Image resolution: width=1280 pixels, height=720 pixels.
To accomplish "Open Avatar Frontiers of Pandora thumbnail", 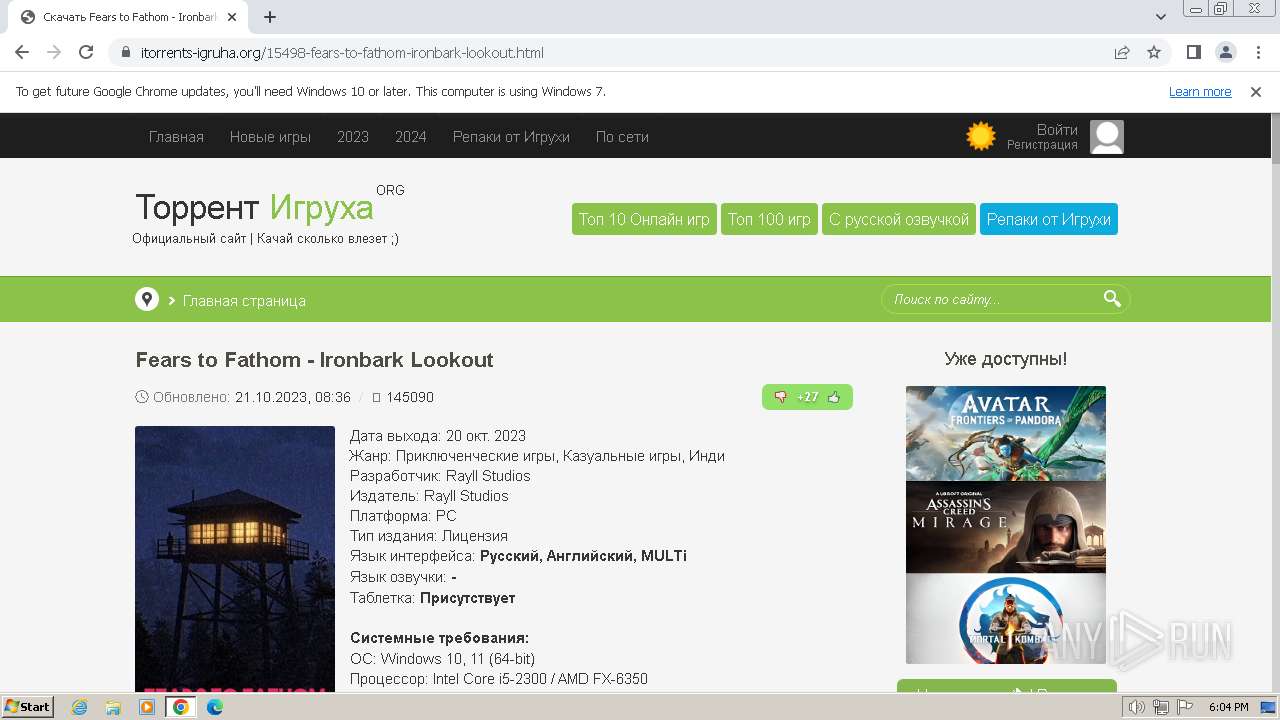I will click(1006, 433).
